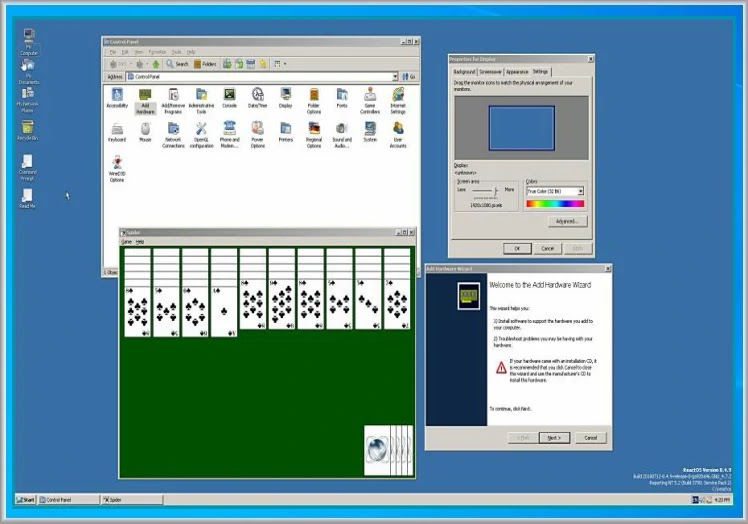The width and height of the screenshot is (748, 524).
Task: Activate the Control Panel taskbar button
Action: pyautogui.click(x=69, y=500)
